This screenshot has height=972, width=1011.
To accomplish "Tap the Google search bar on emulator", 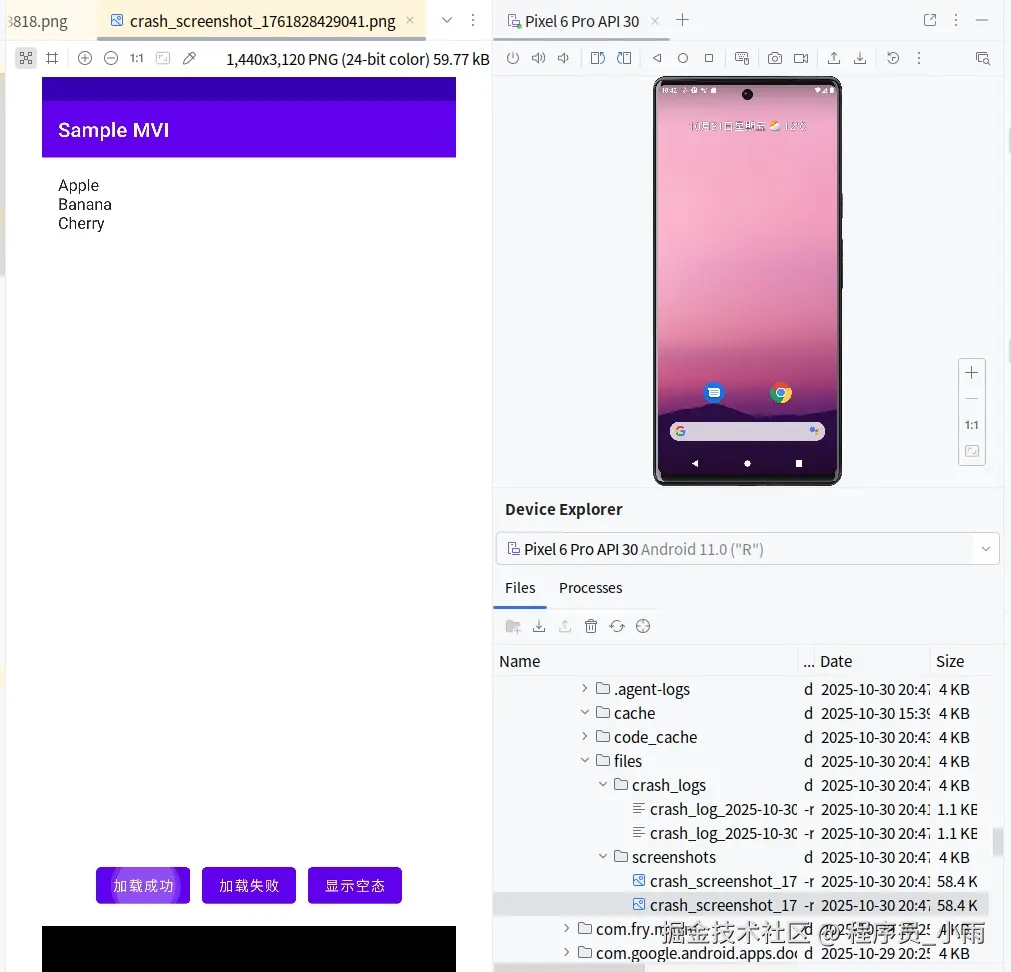I will [x=747, y=431].
